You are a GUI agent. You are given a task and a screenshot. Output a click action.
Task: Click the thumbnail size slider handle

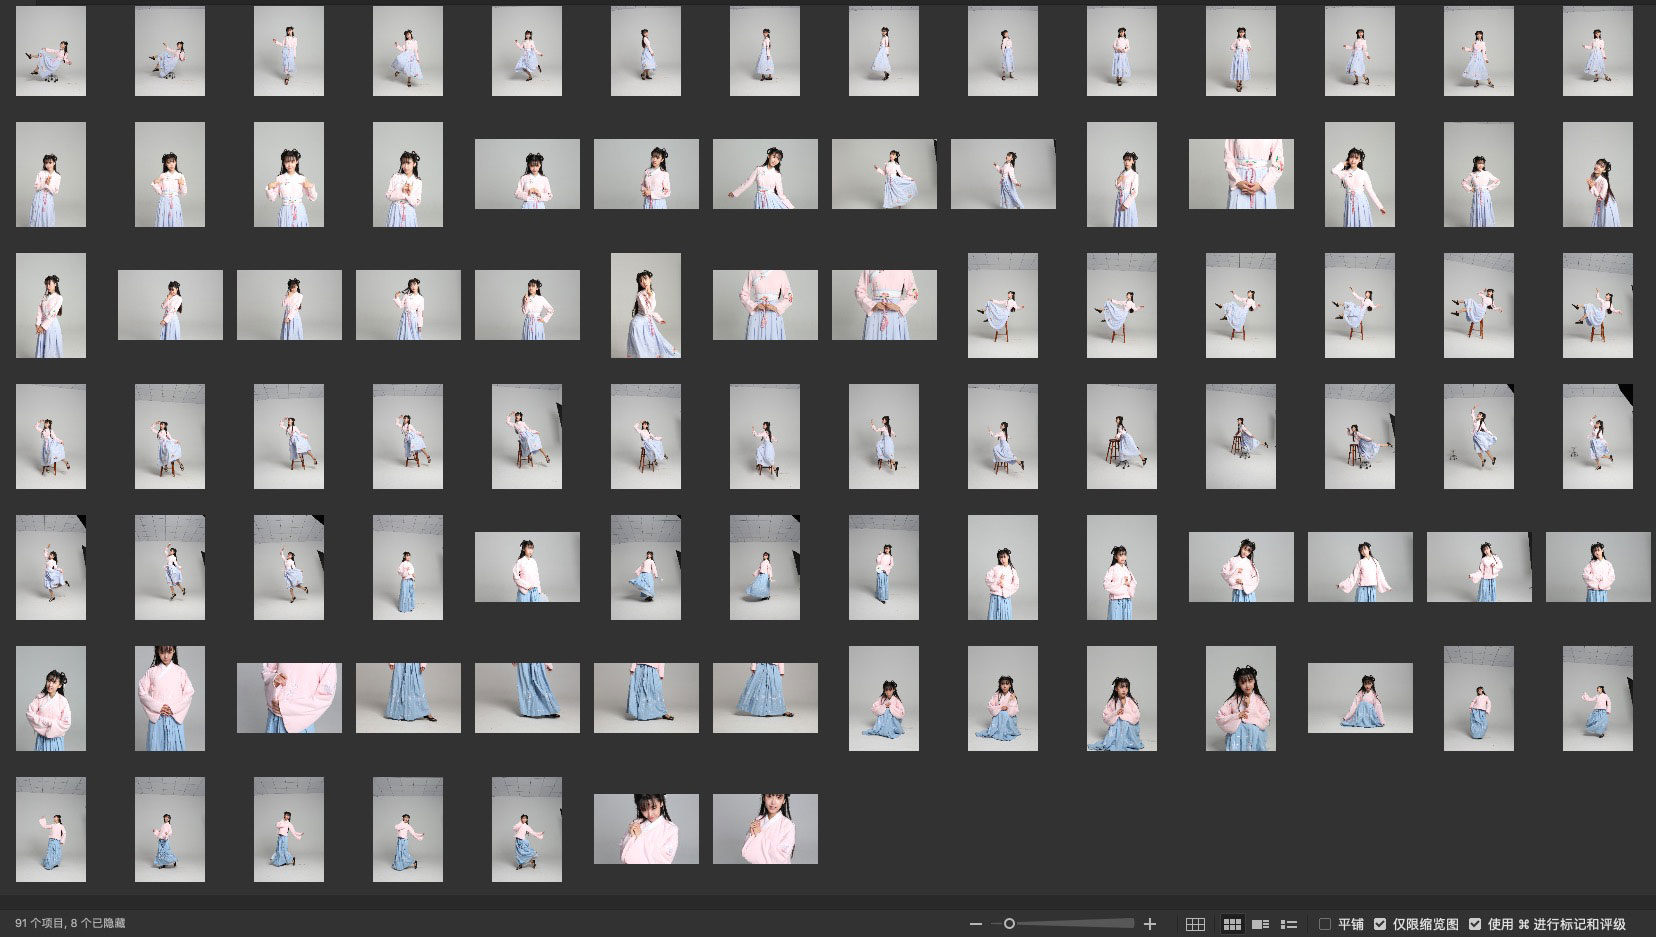point(1009,924)
